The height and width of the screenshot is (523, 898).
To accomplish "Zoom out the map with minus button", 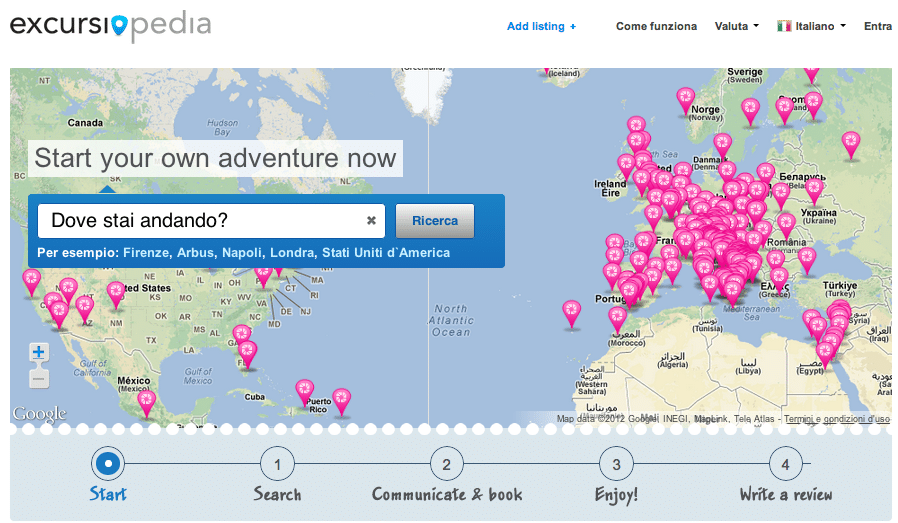I will [x=39, y=379].
